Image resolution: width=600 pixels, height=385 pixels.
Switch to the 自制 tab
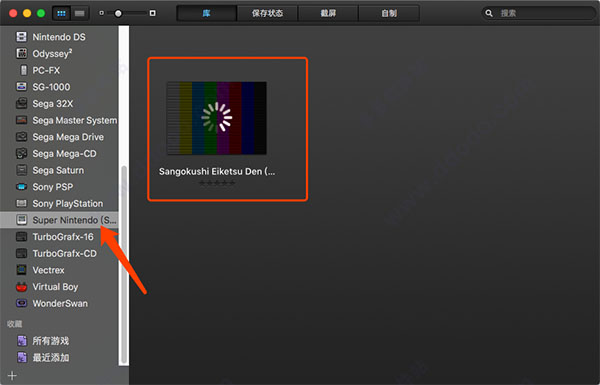pyautogui.click(x=389, y=13)
